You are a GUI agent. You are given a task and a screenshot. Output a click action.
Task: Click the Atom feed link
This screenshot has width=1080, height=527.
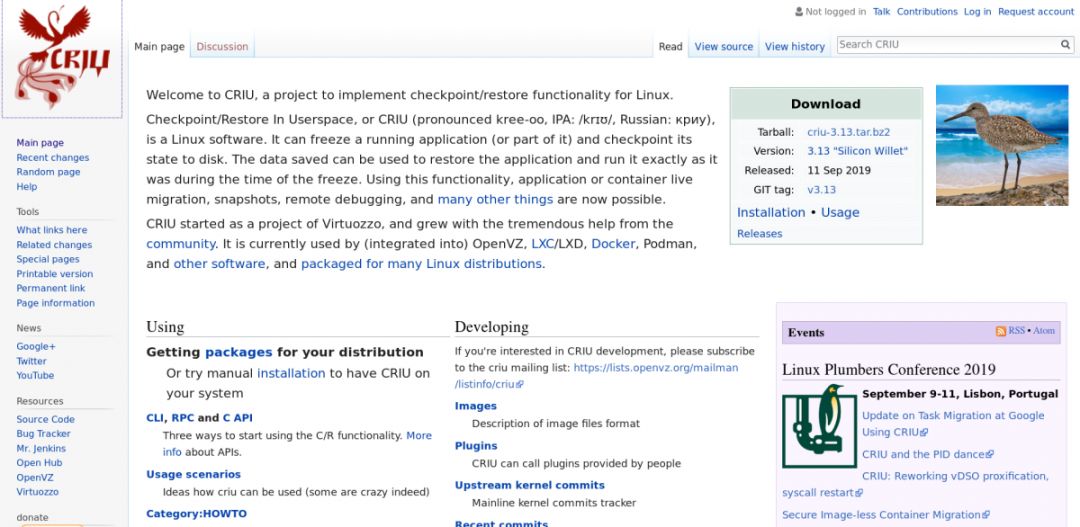coord(1043,331)
